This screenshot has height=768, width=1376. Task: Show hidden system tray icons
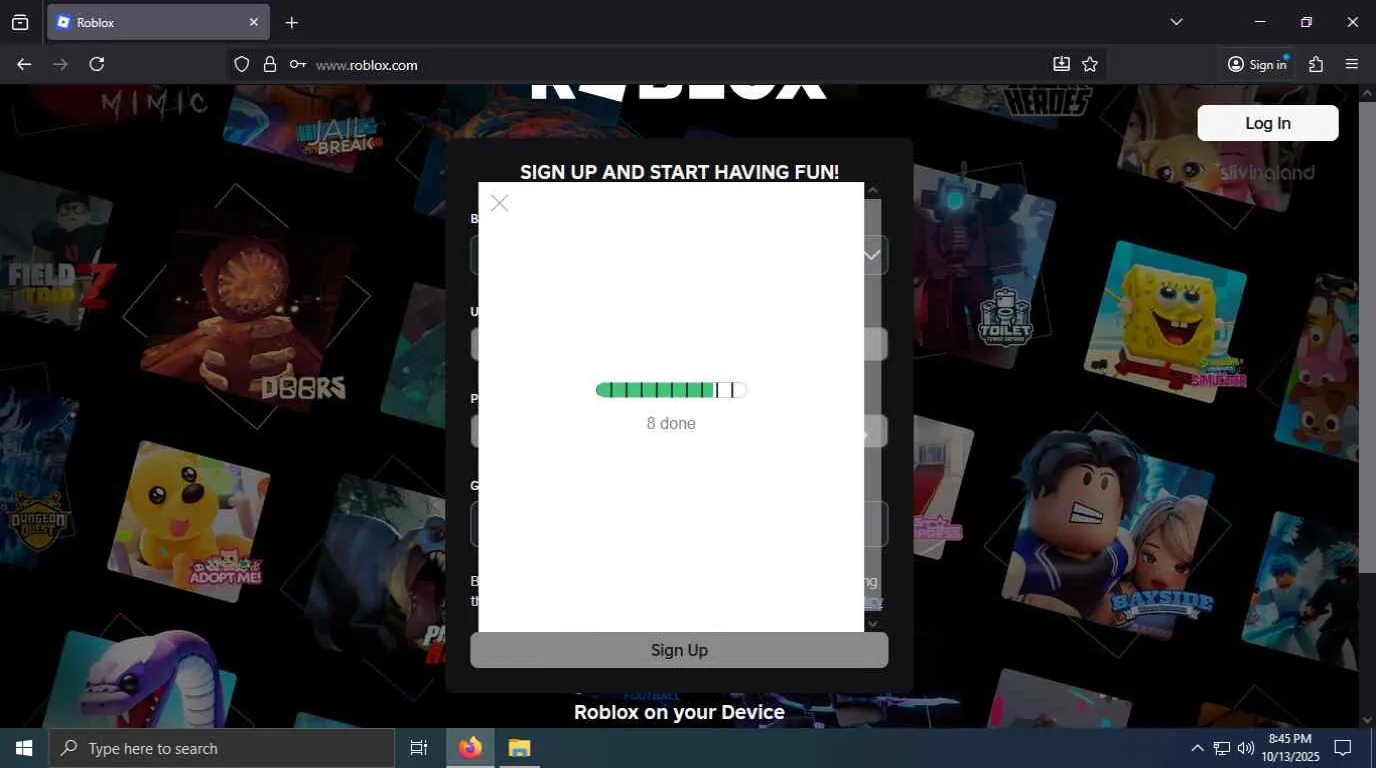1197,748
